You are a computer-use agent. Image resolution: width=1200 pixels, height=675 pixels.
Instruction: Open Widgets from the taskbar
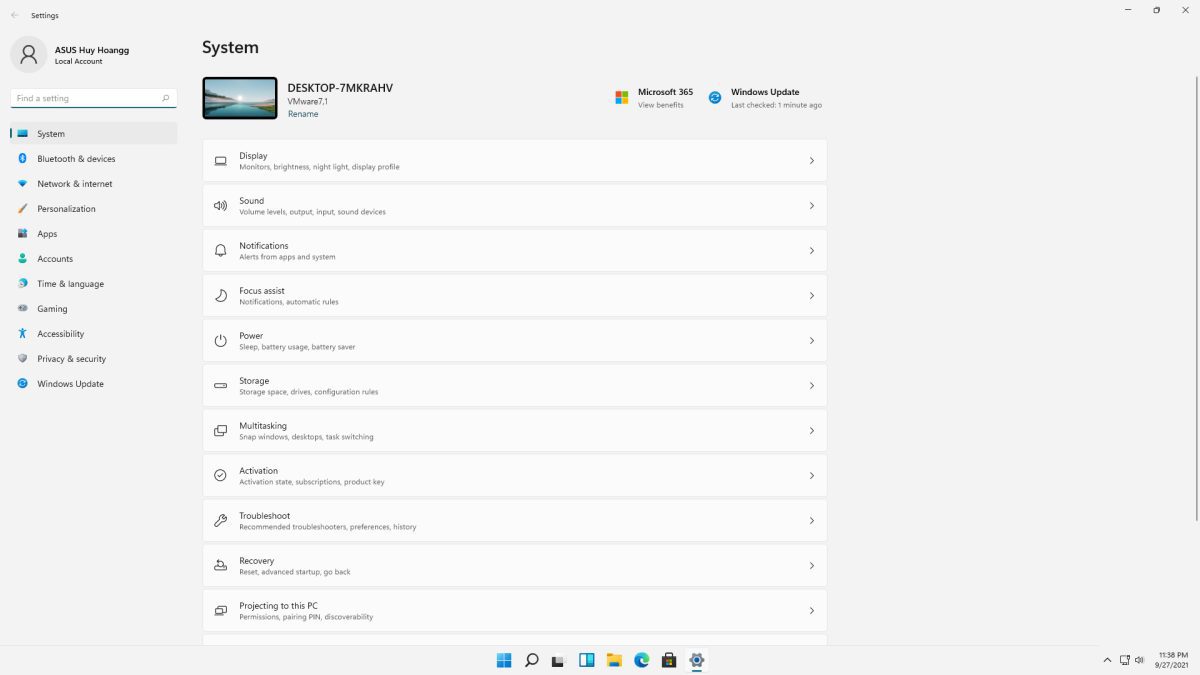(x=587, y=660)
